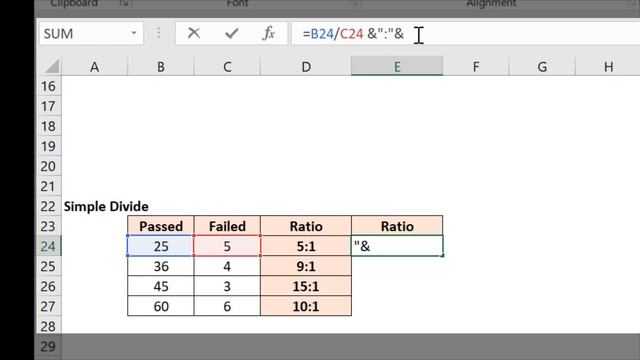640x360 pixels.
Task: Click the formula bar's vertical dots handle
Action: pyautogui.click(x=159, y=33)
